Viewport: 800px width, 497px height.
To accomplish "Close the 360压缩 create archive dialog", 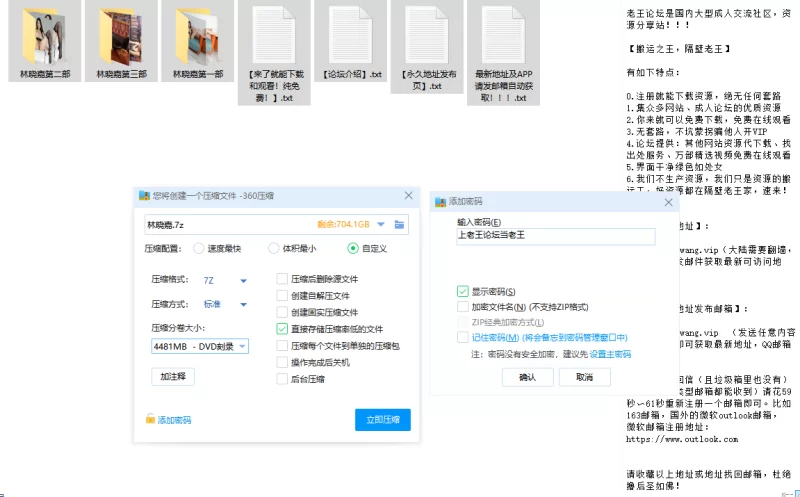I will (x=409, y=195).
